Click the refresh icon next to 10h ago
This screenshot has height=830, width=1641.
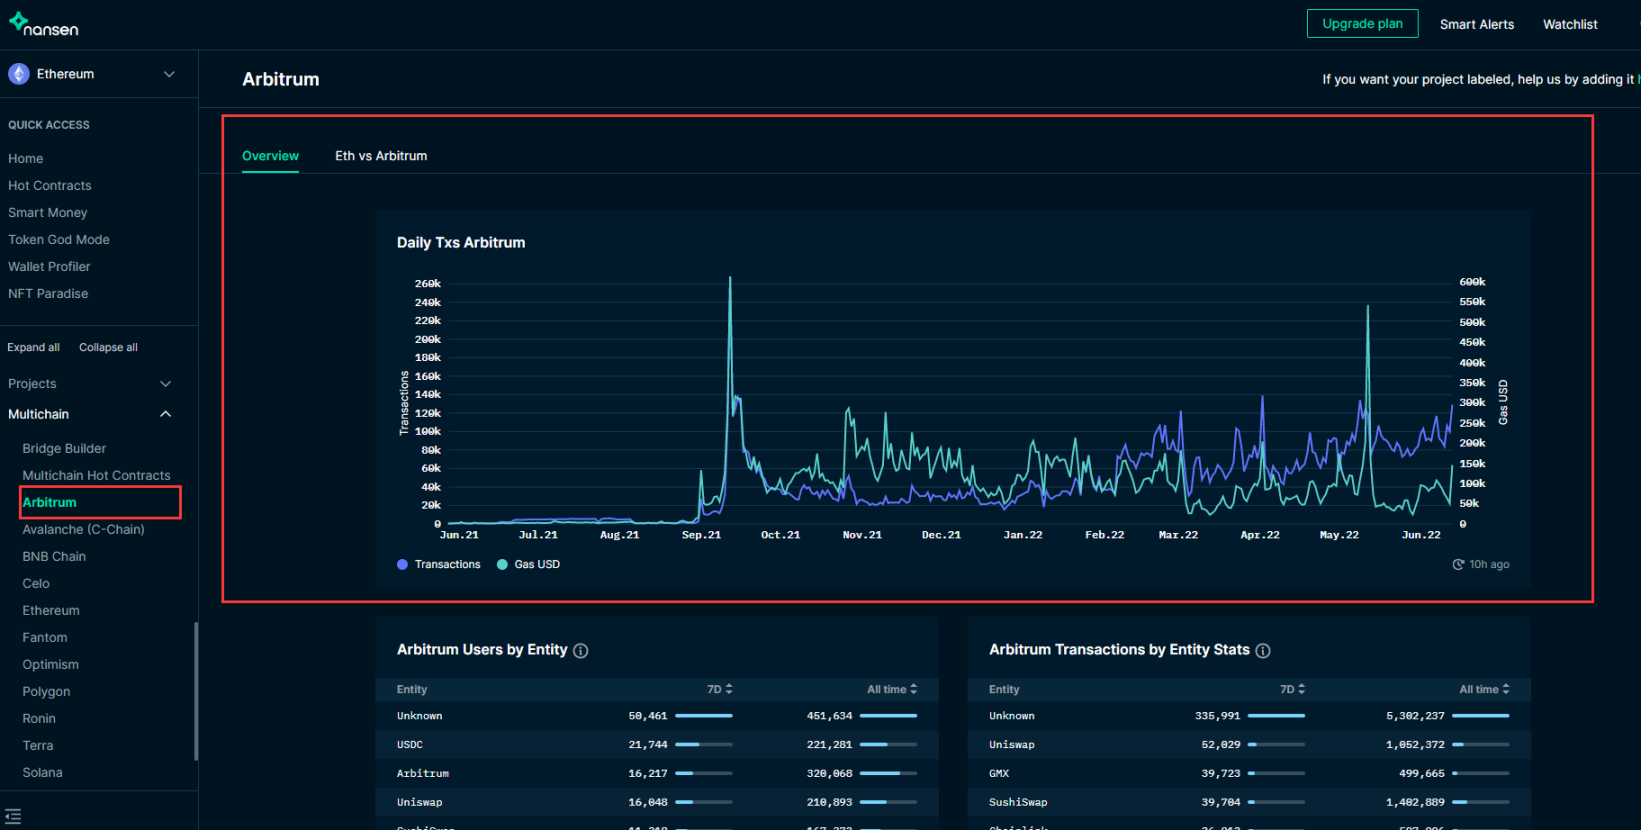pos(1458,565)
